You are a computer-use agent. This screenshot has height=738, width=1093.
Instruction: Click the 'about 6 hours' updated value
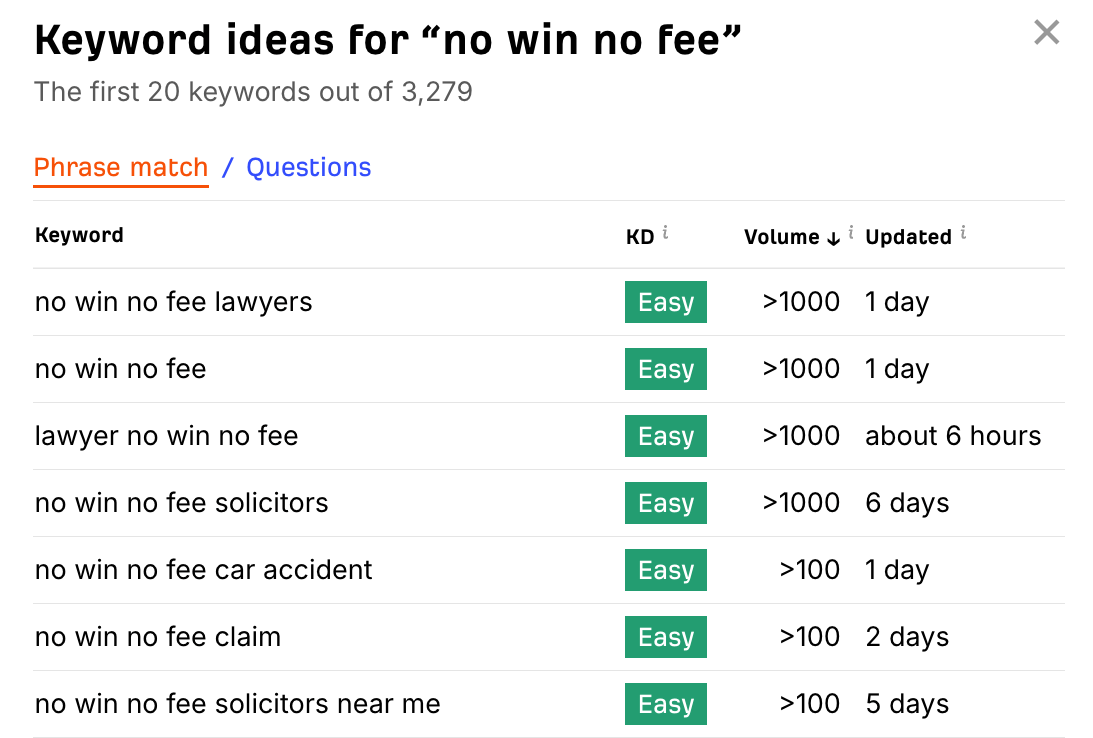pos(952,436)
